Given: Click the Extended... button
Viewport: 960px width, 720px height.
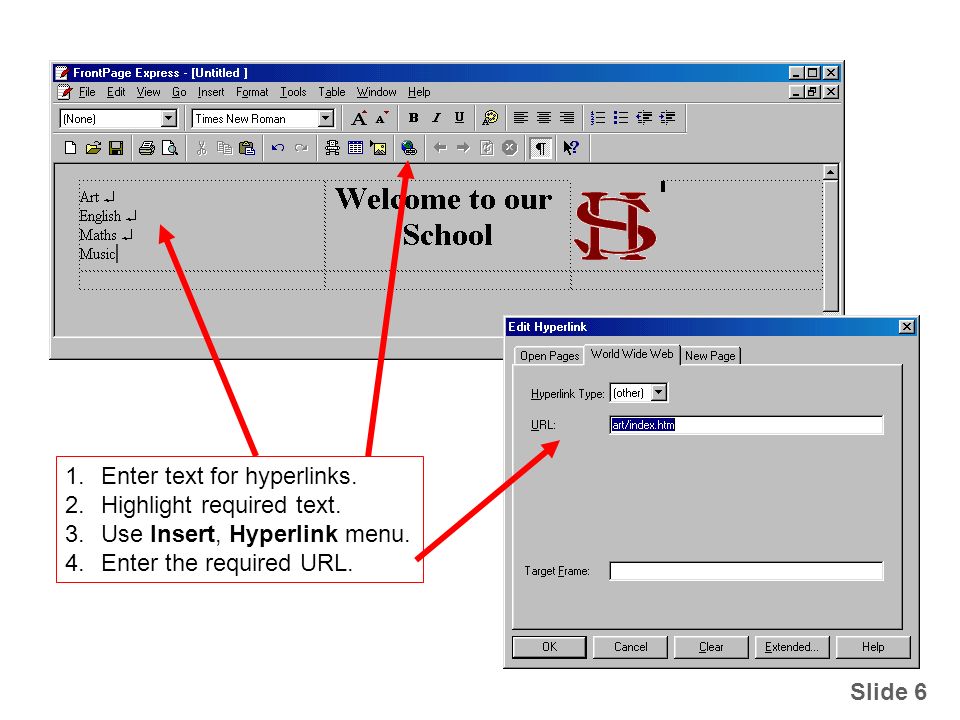Looking at the screenshot, I should 792,647.
